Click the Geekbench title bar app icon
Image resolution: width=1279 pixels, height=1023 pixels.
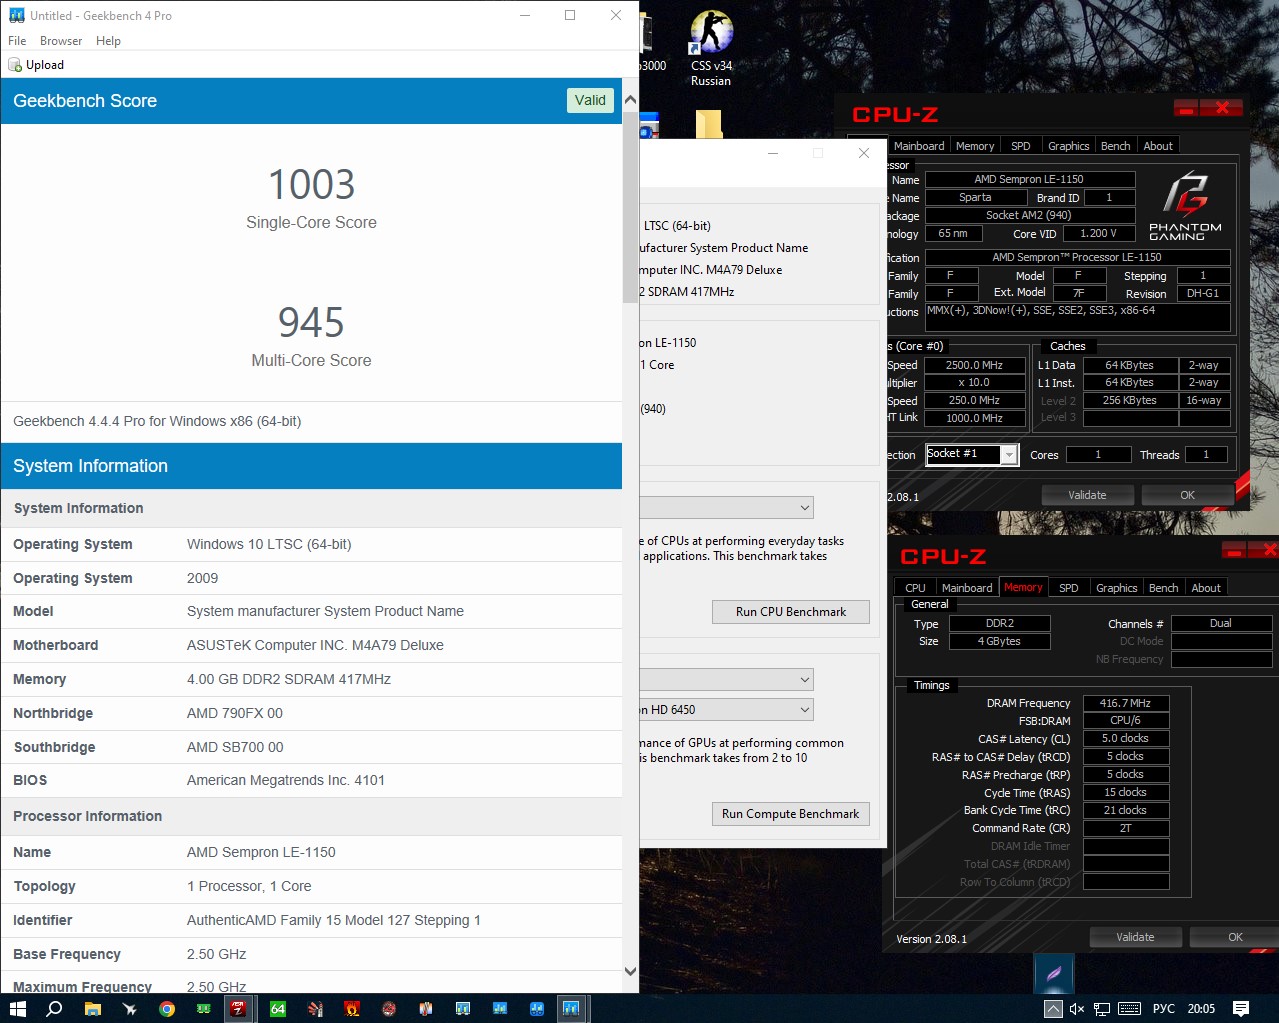coord(16,15)
